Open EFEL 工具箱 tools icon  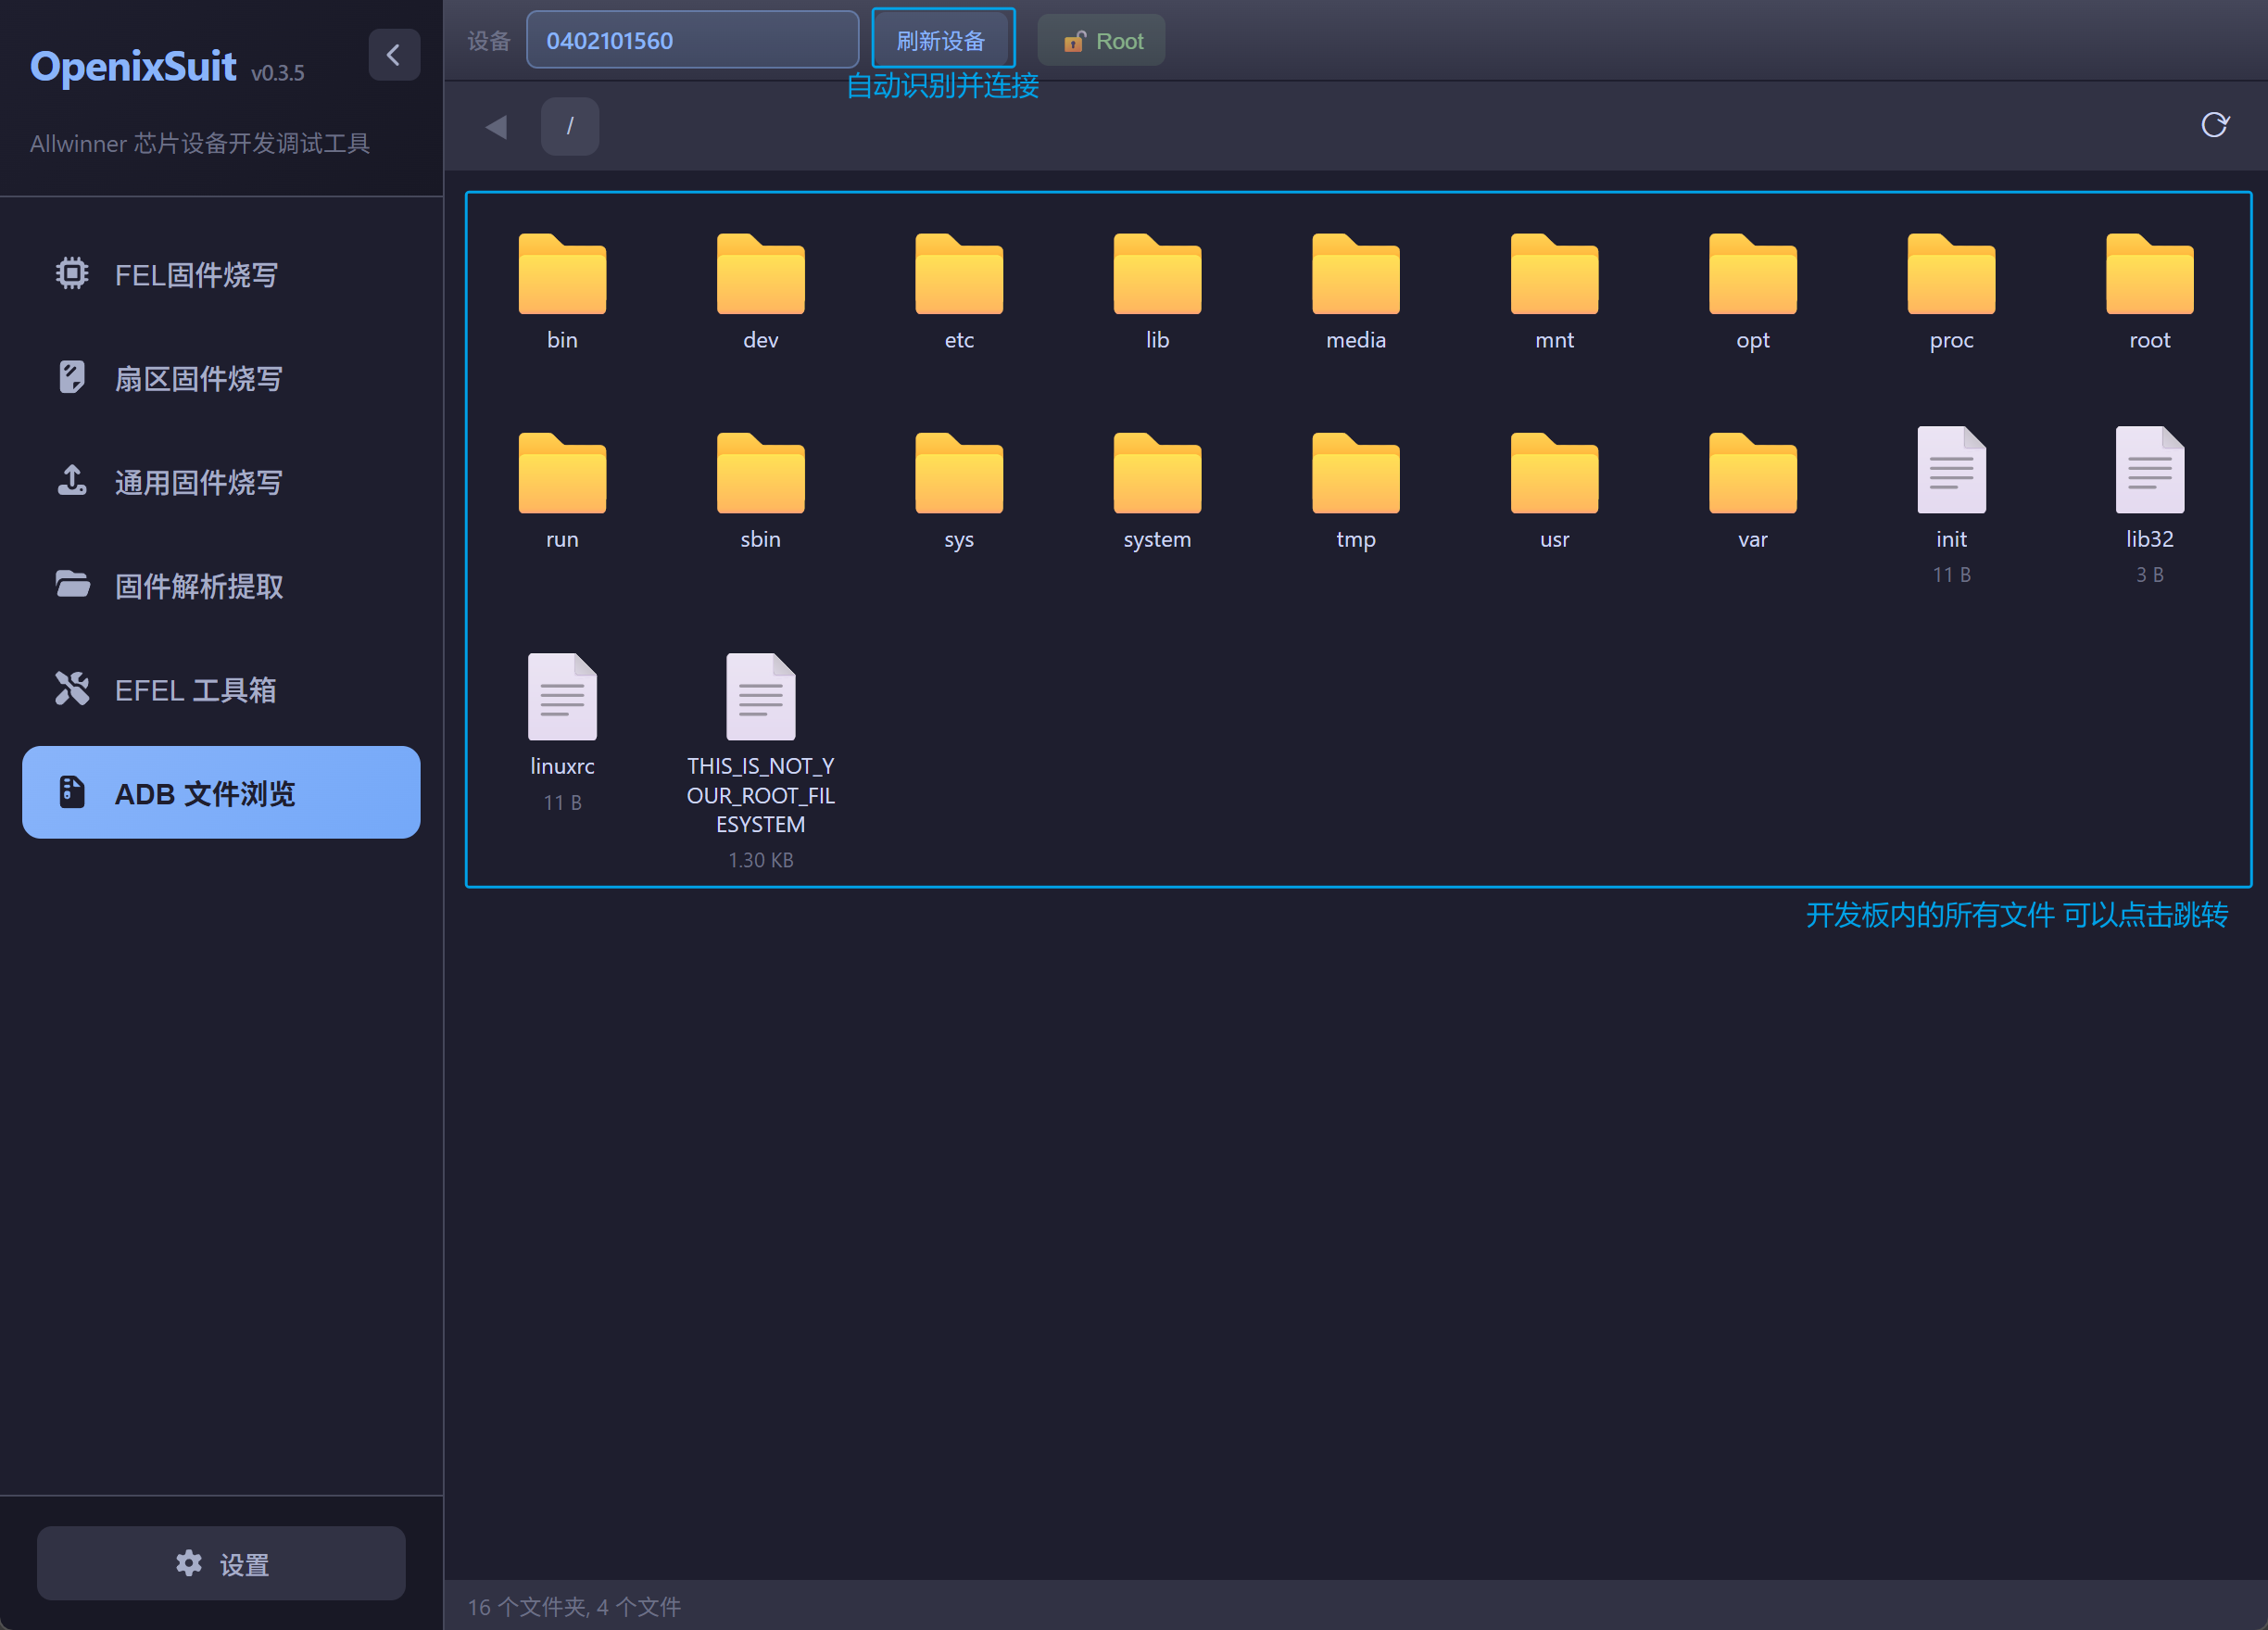[x=72, y=689]
